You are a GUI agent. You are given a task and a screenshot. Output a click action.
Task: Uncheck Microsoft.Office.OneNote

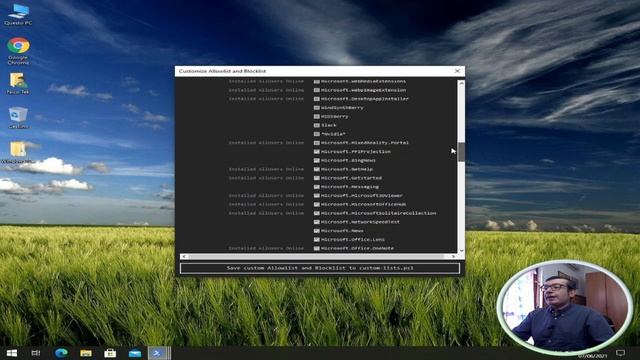316,248
